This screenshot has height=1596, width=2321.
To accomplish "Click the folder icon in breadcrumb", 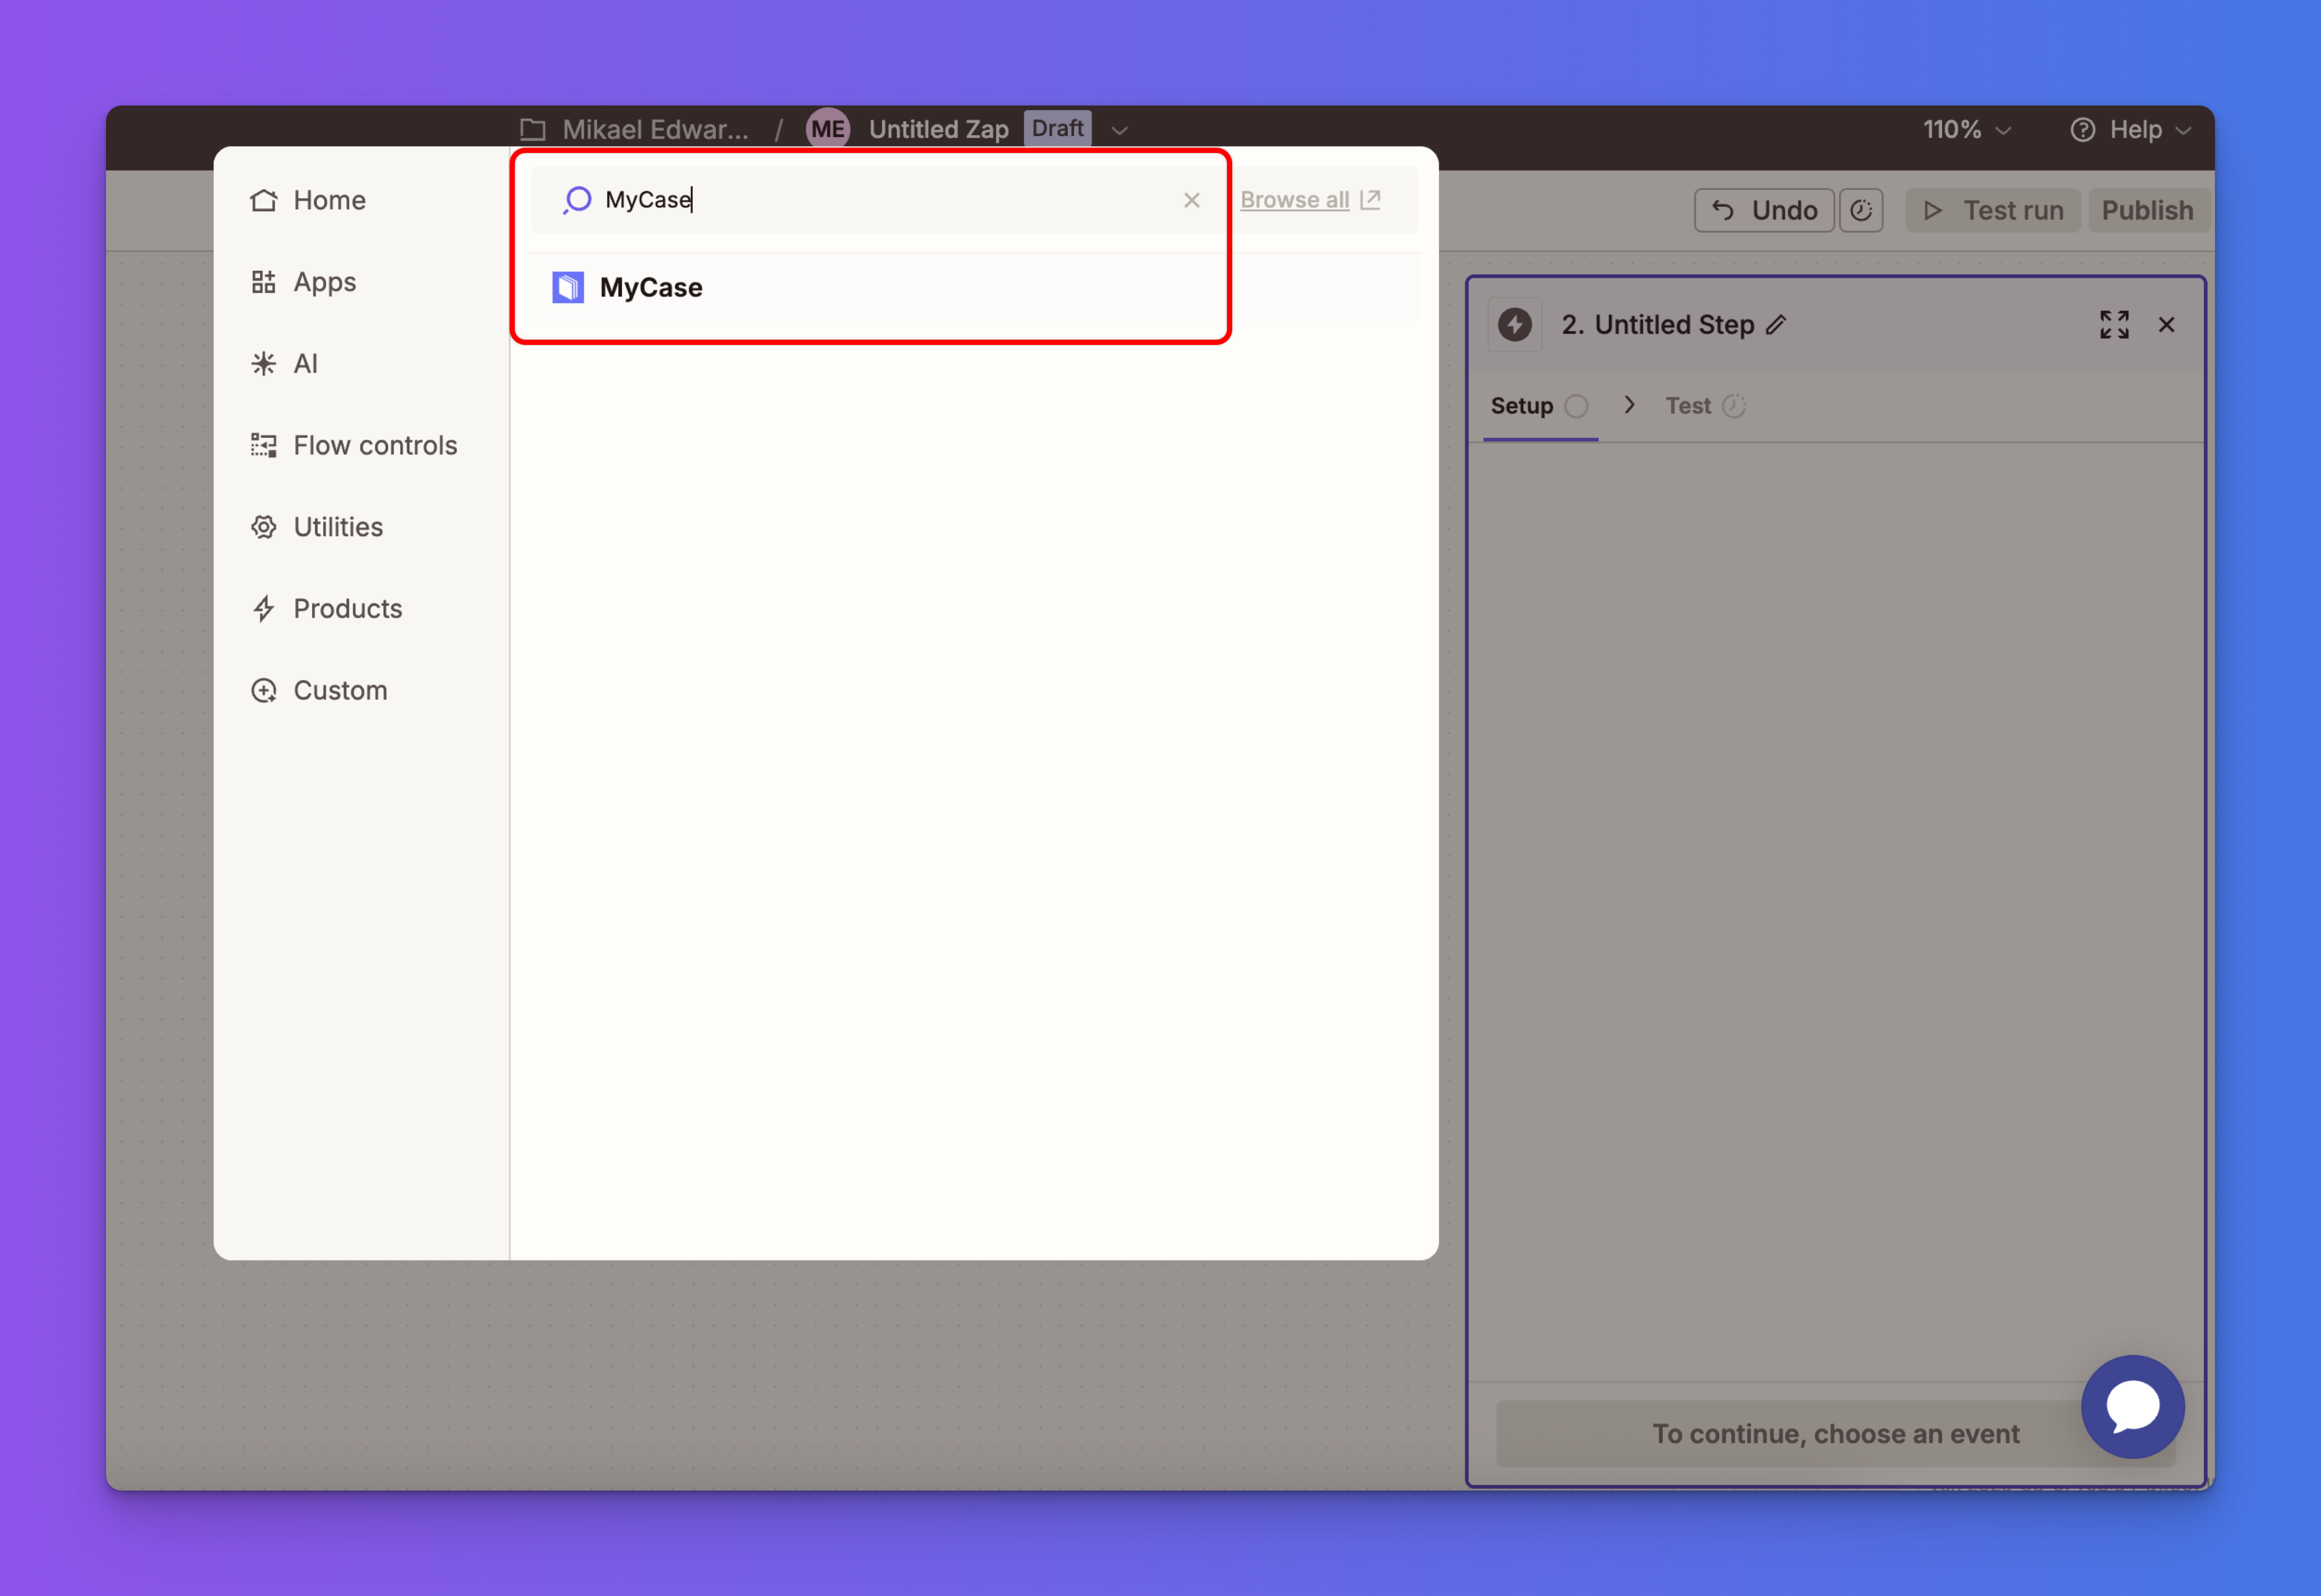I will point(533,130).
